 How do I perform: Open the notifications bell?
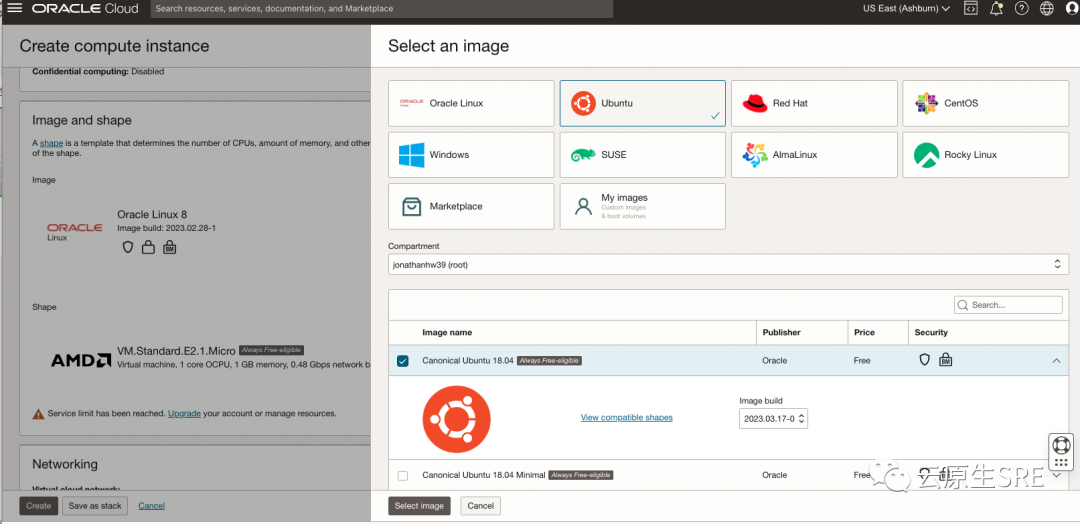pyautogui.click(x=996, y=8)
